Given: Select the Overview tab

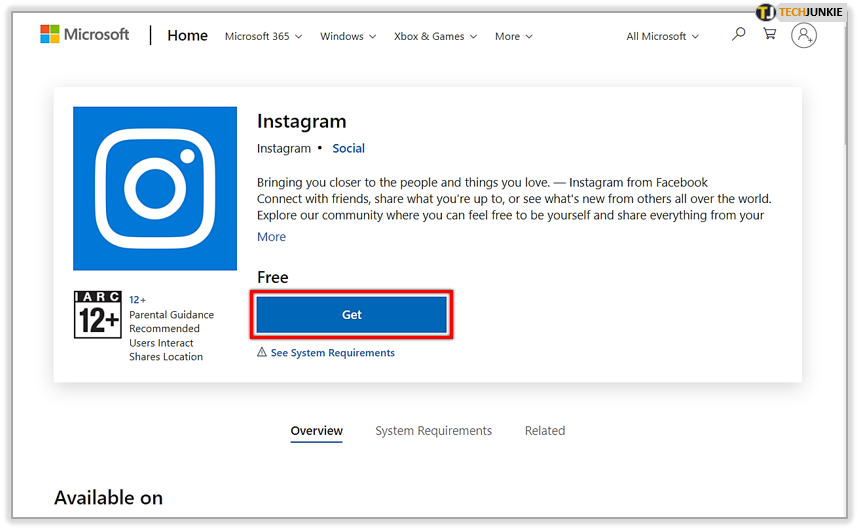Looking at the screenshot, I should pyautogui.click(x=316, y=431).
